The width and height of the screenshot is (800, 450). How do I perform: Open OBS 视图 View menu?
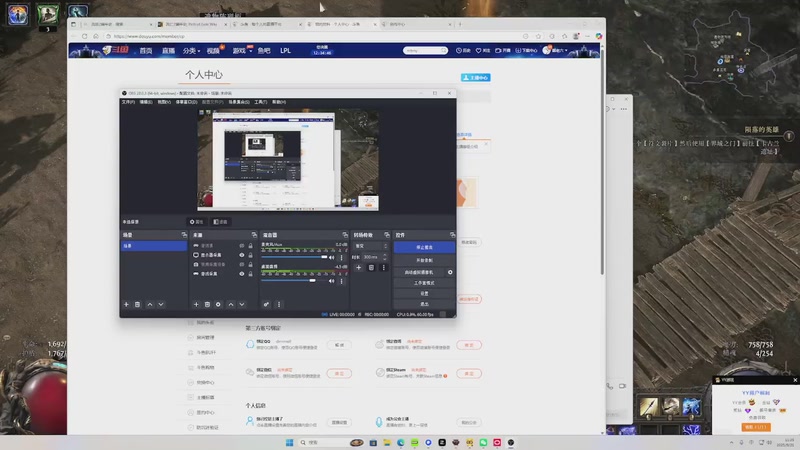tap(164, 102)
